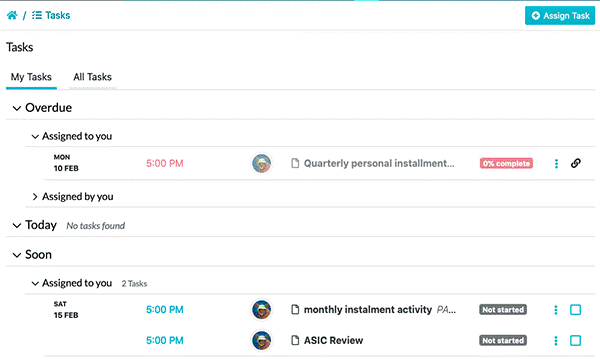Image resolution: width=600 pixels, height=362 pixels.
Task: Collapse the Soon section
Action: (16, 255)
